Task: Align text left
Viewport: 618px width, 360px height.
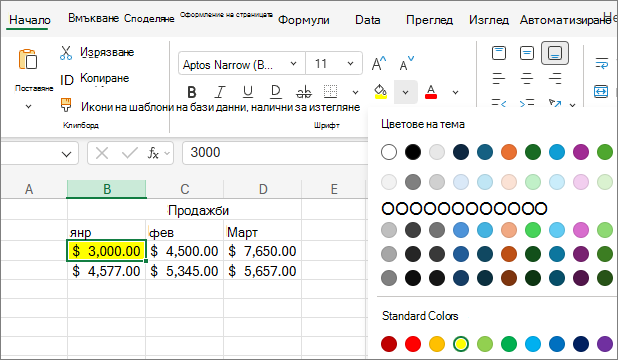Action: [499, 78]
